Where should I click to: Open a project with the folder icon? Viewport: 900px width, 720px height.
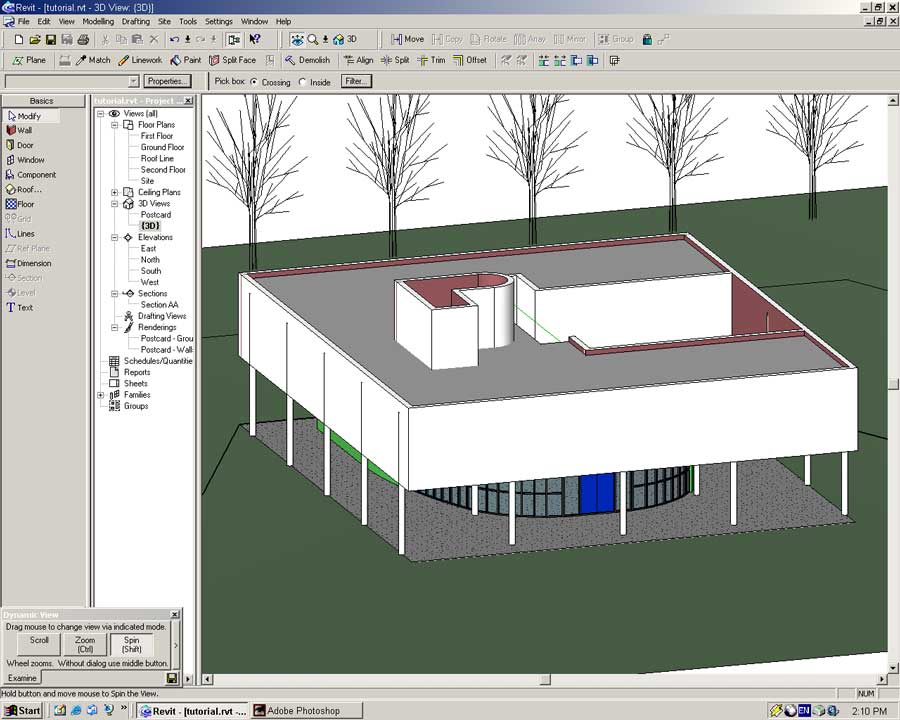click(35, 40)
